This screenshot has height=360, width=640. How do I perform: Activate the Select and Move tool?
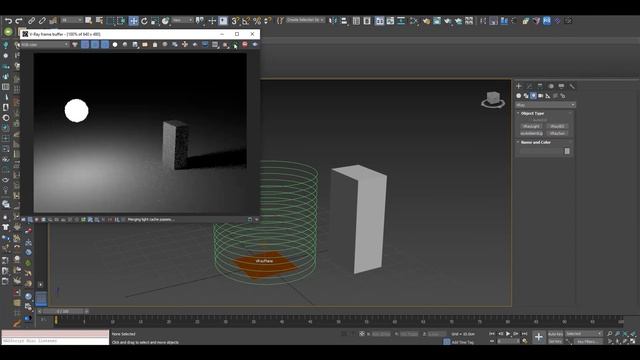coord(133,20)
